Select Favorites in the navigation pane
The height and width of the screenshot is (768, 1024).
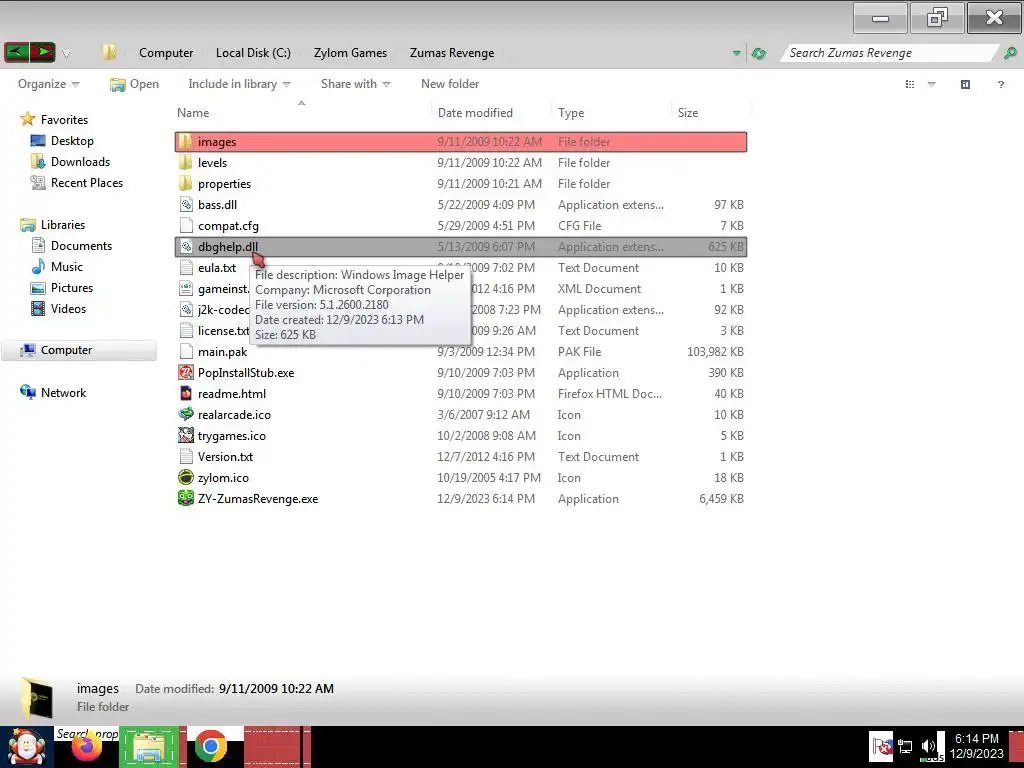64,120
